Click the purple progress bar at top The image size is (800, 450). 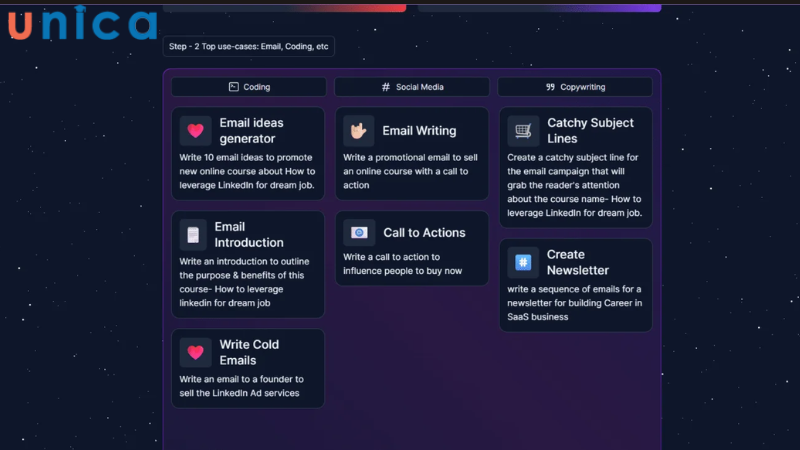click(x=539, y=8)
